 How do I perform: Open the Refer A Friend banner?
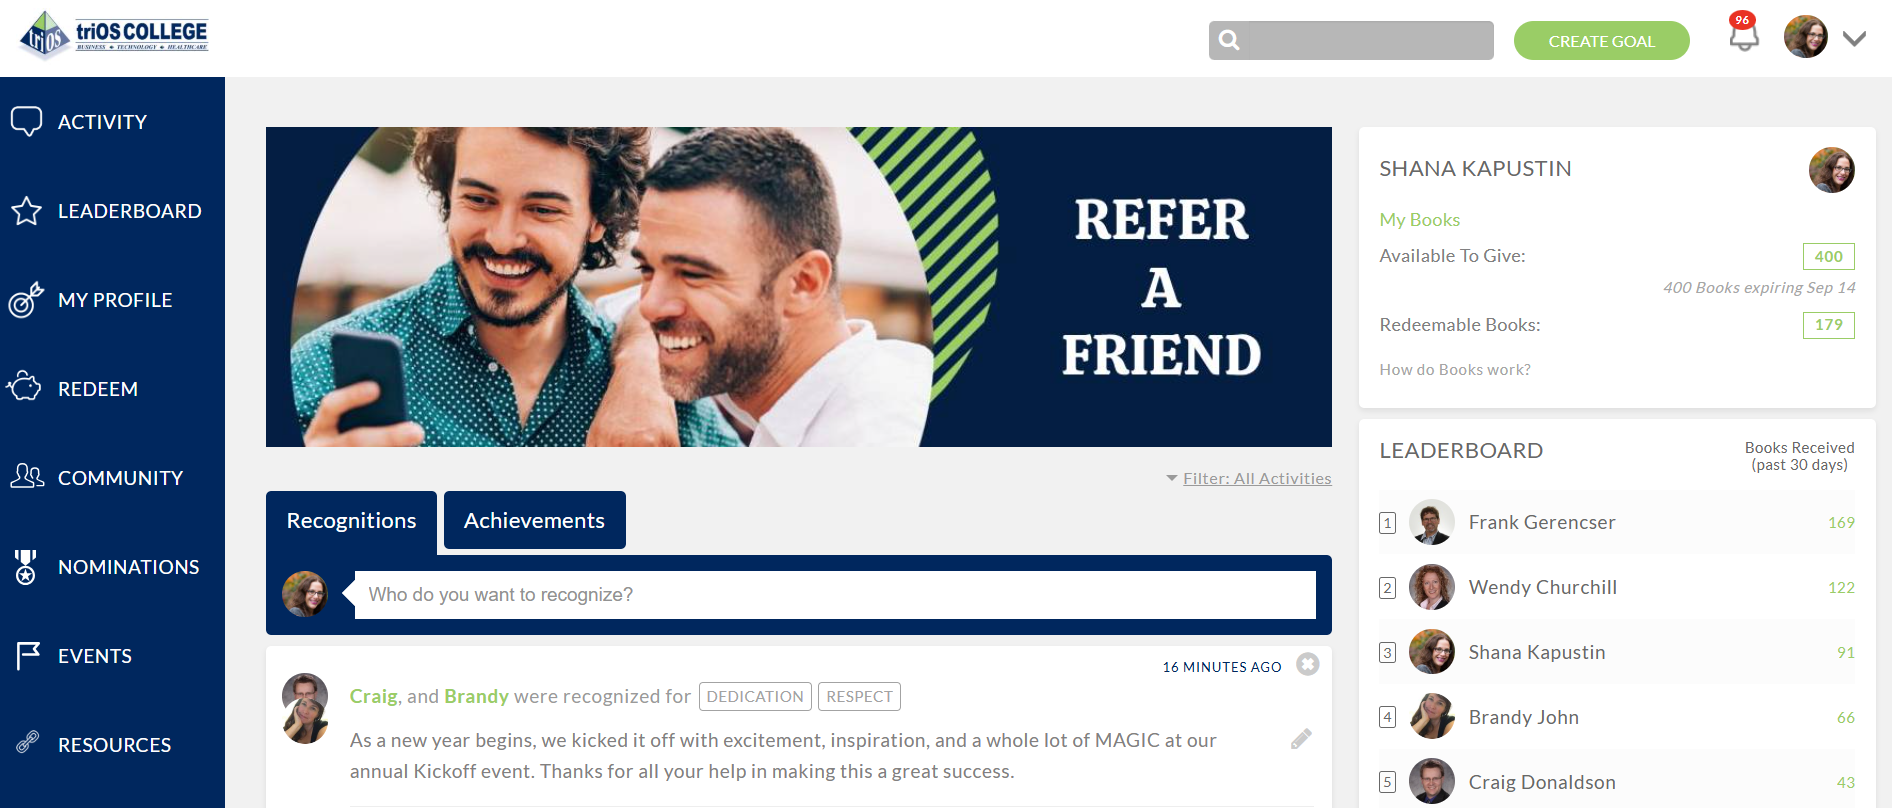799,287
